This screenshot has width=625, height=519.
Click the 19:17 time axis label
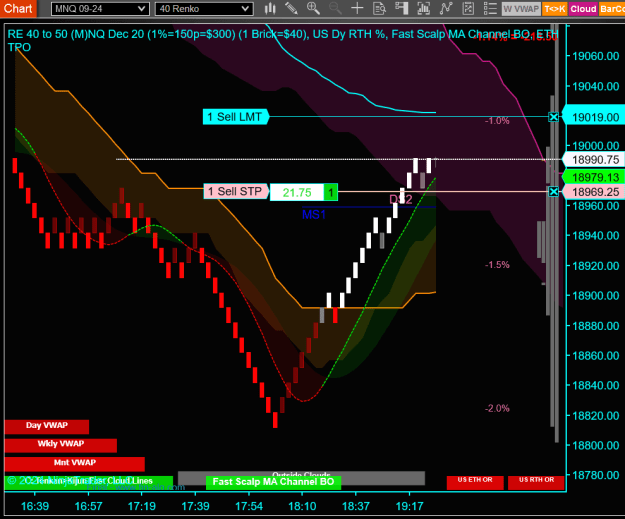coord(409,506)
